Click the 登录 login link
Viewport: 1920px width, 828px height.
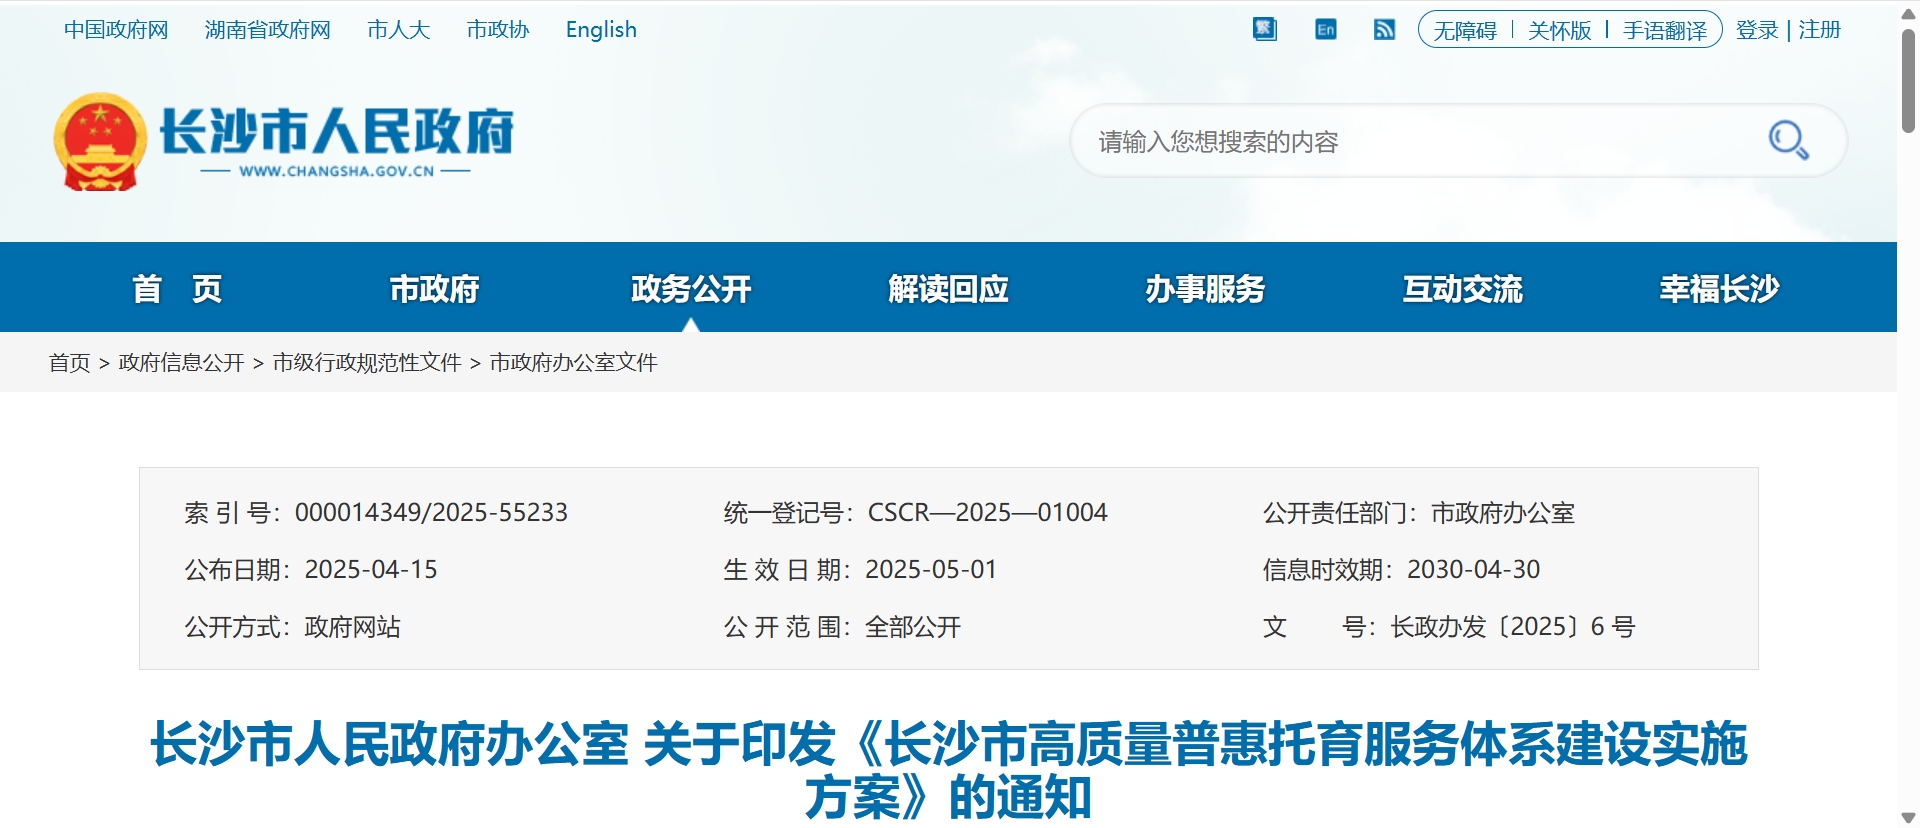click(1757, 30)
